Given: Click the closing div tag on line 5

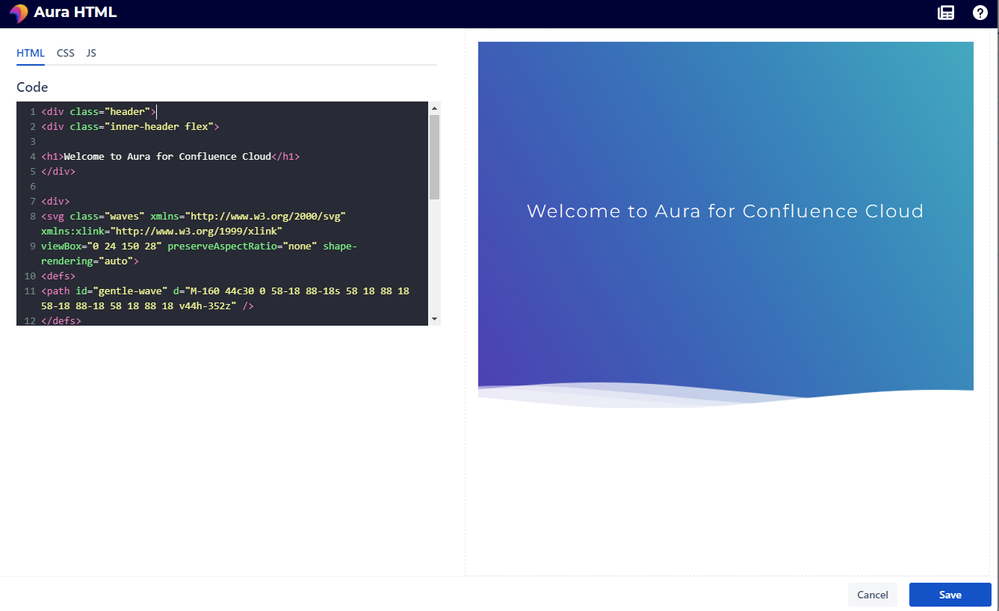Looking at the screenshot, I should tap(58, 171).
